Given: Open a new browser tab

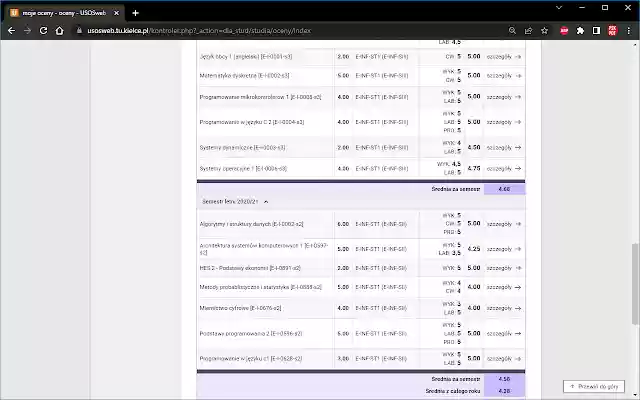Looking at the screenshot, I should coord(136,13).
